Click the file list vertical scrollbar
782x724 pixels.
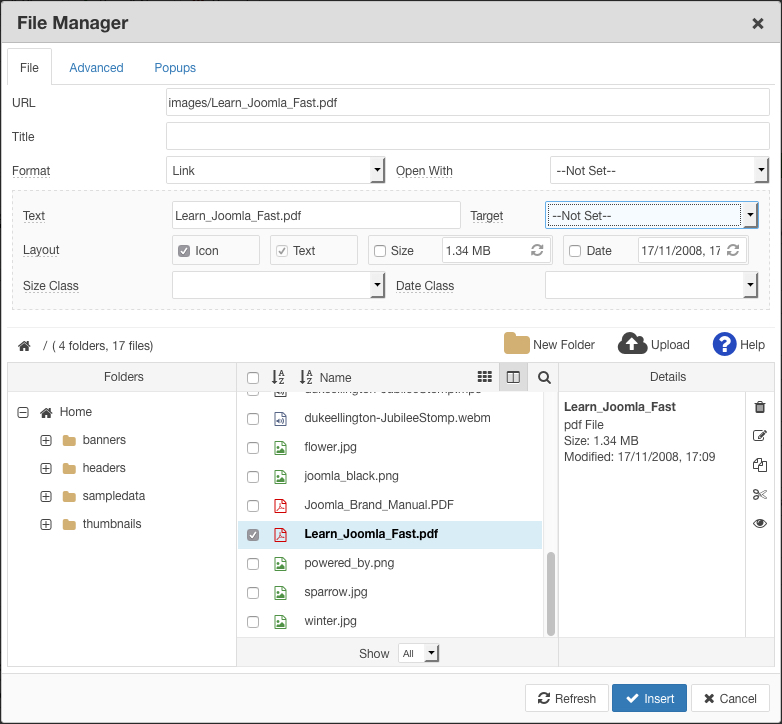550,592
